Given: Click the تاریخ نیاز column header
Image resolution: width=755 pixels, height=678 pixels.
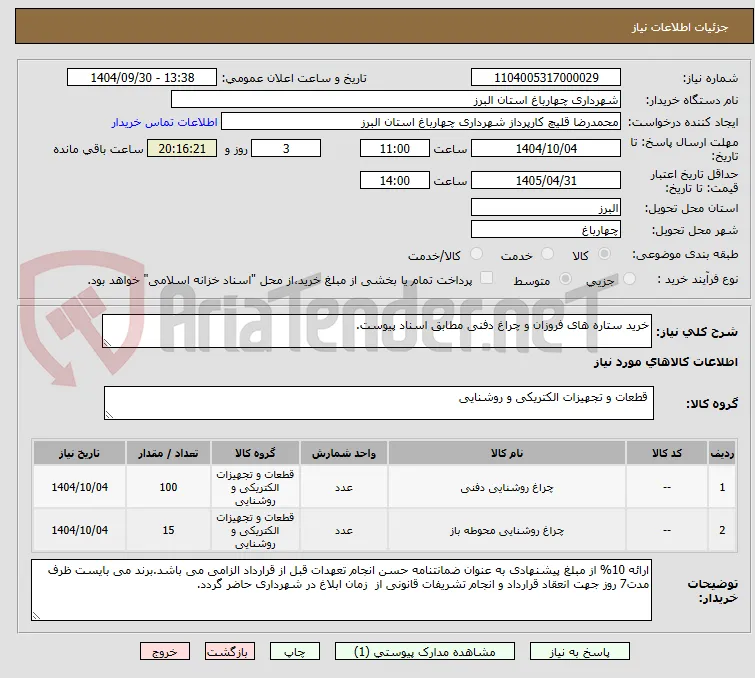Looking at the screenshot, I should (x=79, y=453).
